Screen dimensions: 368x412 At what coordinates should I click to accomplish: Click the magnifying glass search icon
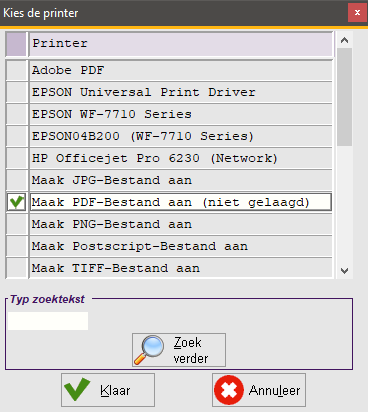[149, 350]
